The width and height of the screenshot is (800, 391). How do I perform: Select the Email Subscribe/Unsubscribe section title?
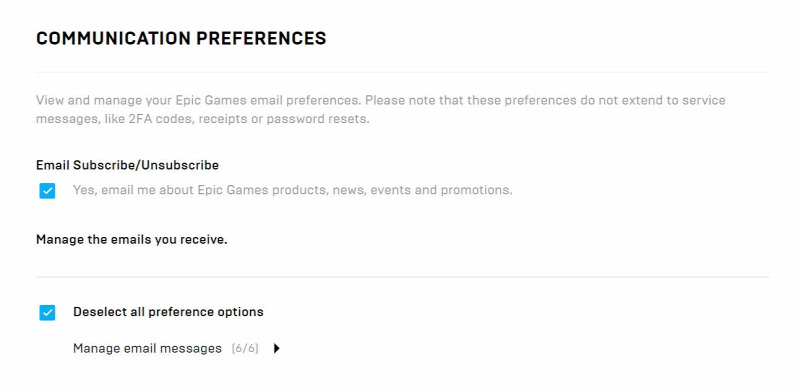pyautogui.click(x=127, y=165)
